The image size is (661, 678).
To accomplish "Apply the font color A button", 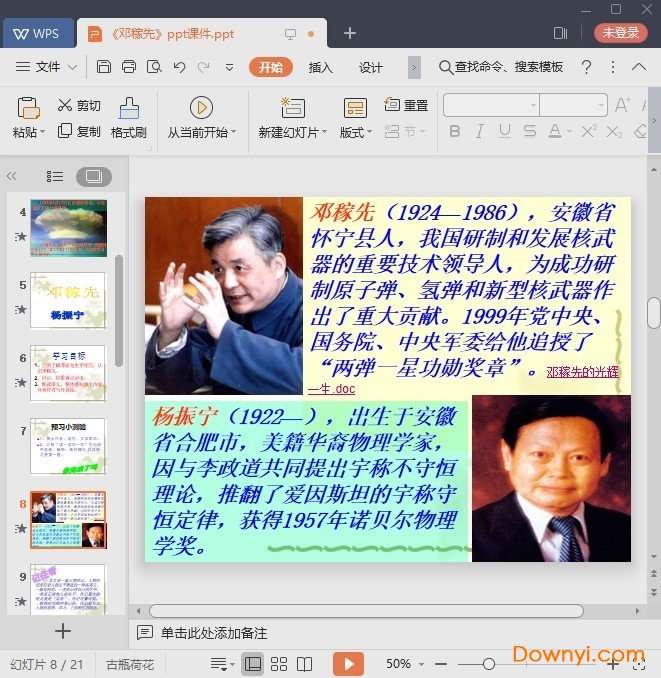I will click(x=555, y=131).
